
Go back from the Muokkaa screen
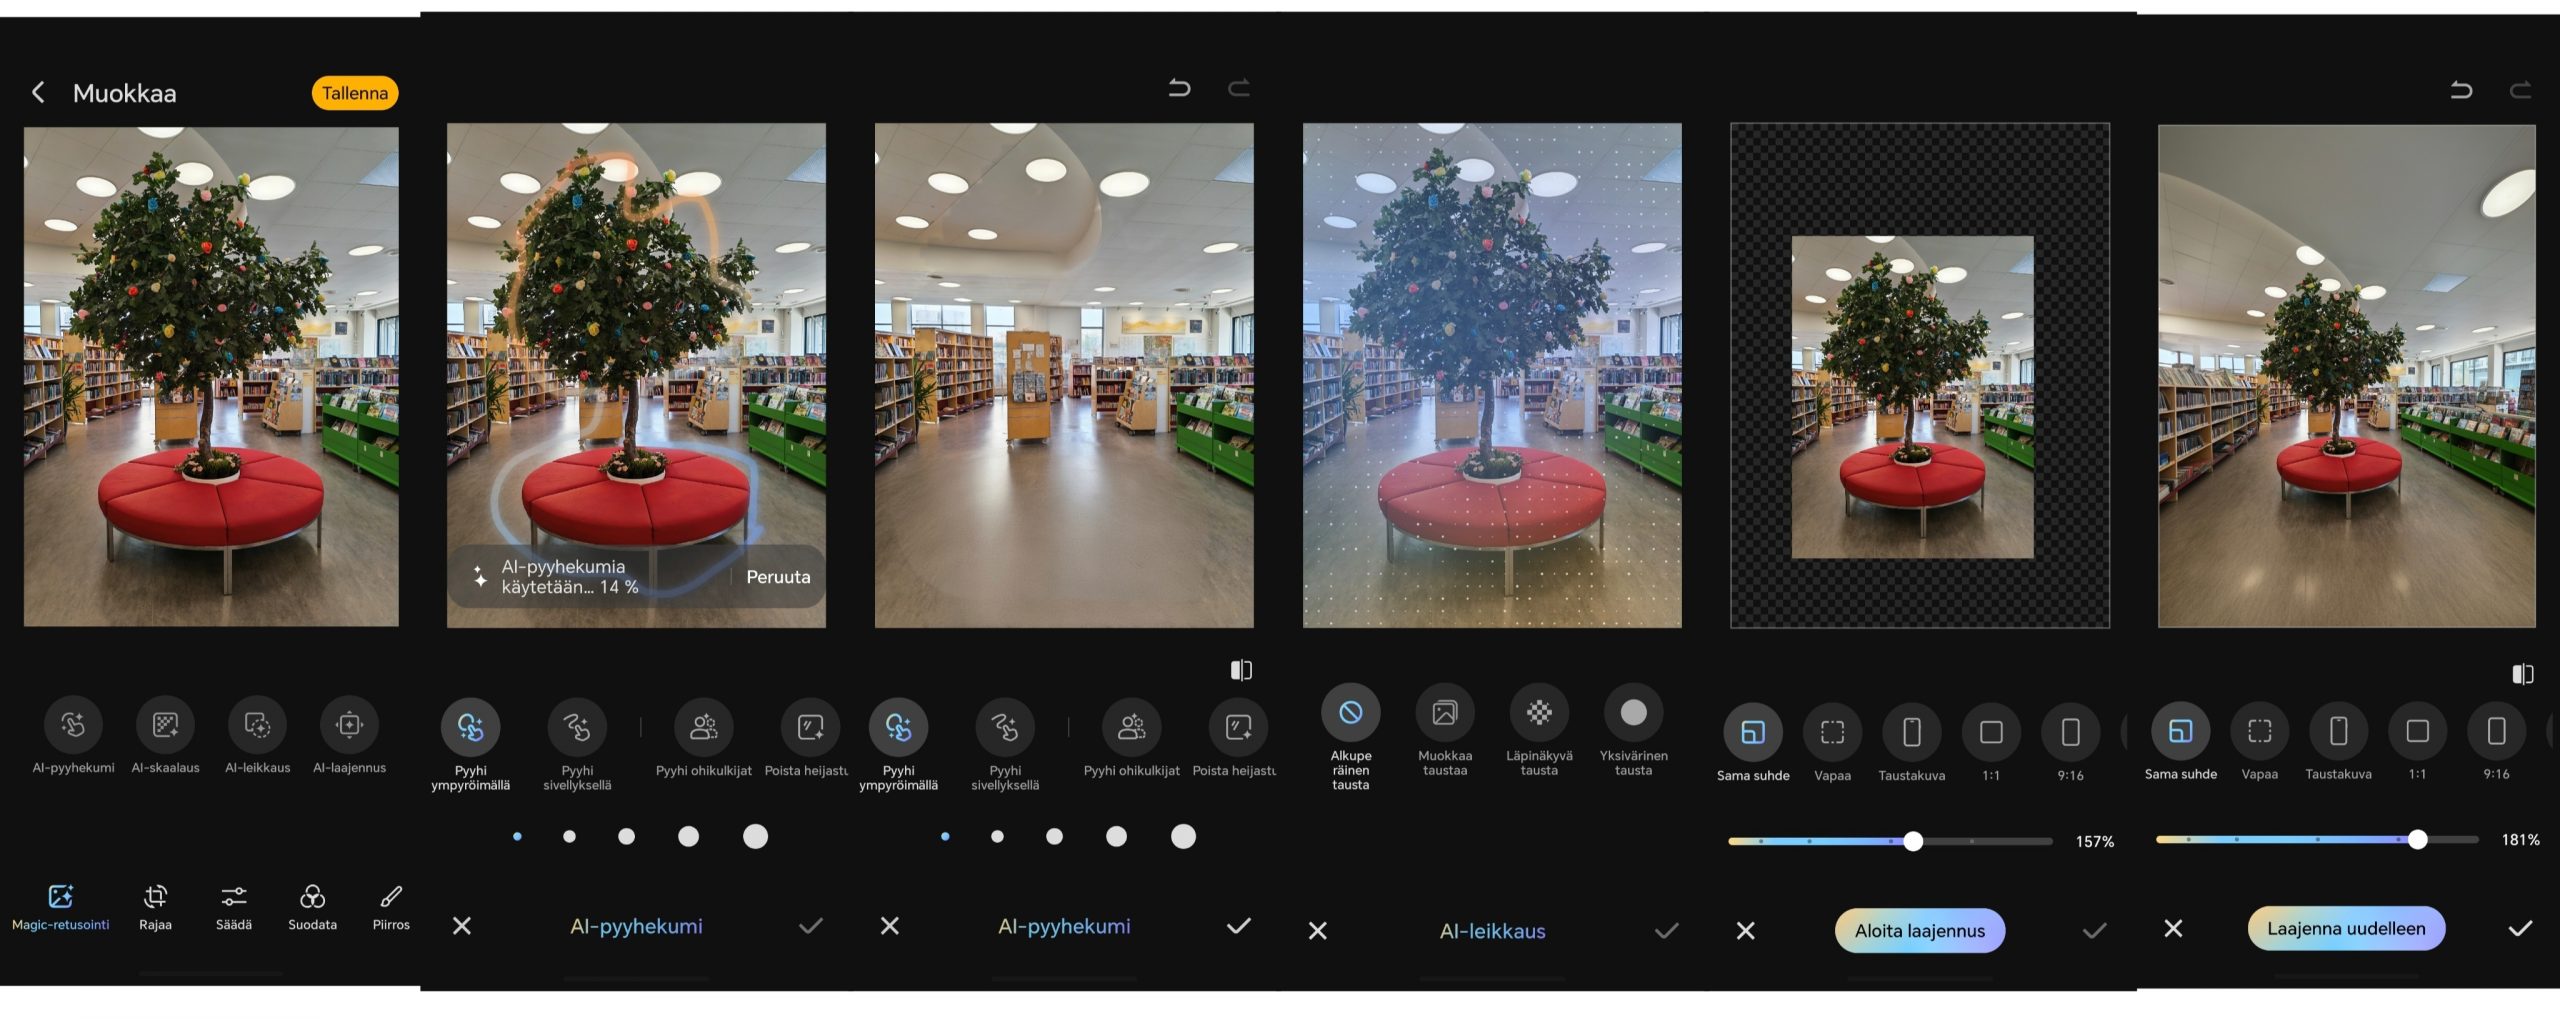pos(38,93)
